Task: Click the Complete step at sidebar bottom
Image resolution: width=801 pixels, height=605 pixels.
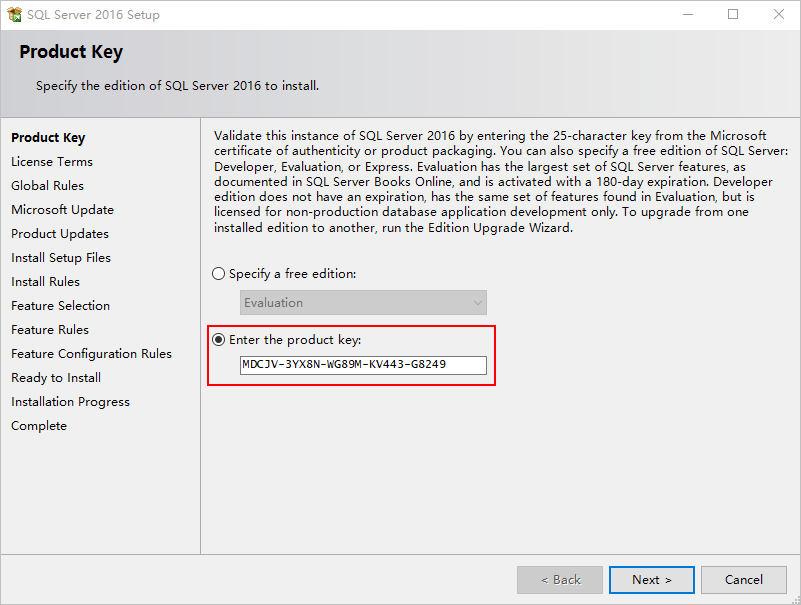Action: pyautogui.click(x=39, y=425)
